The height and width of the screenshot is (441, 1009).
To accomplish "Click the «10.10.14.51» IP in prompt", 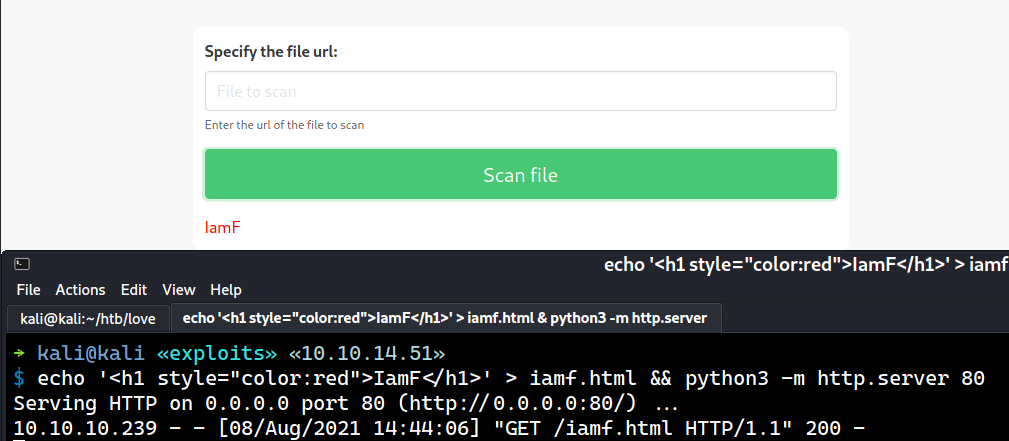I will 367,354.
